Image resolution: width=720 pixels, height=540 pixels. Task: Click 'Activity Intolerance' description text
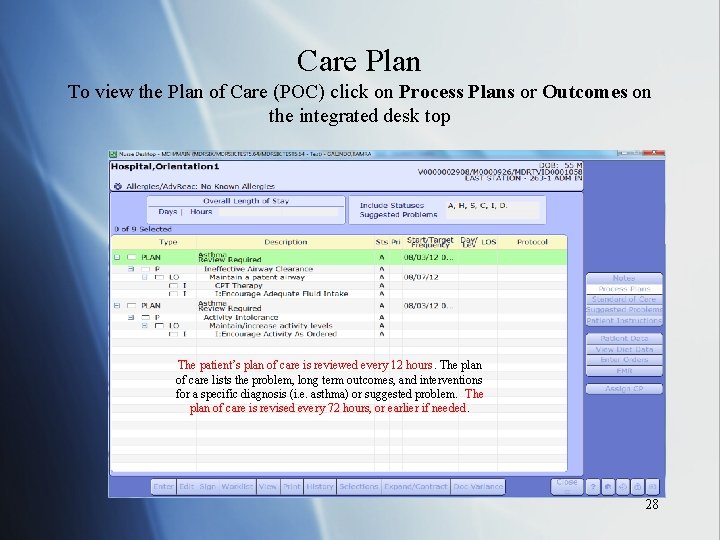point(241,317)
